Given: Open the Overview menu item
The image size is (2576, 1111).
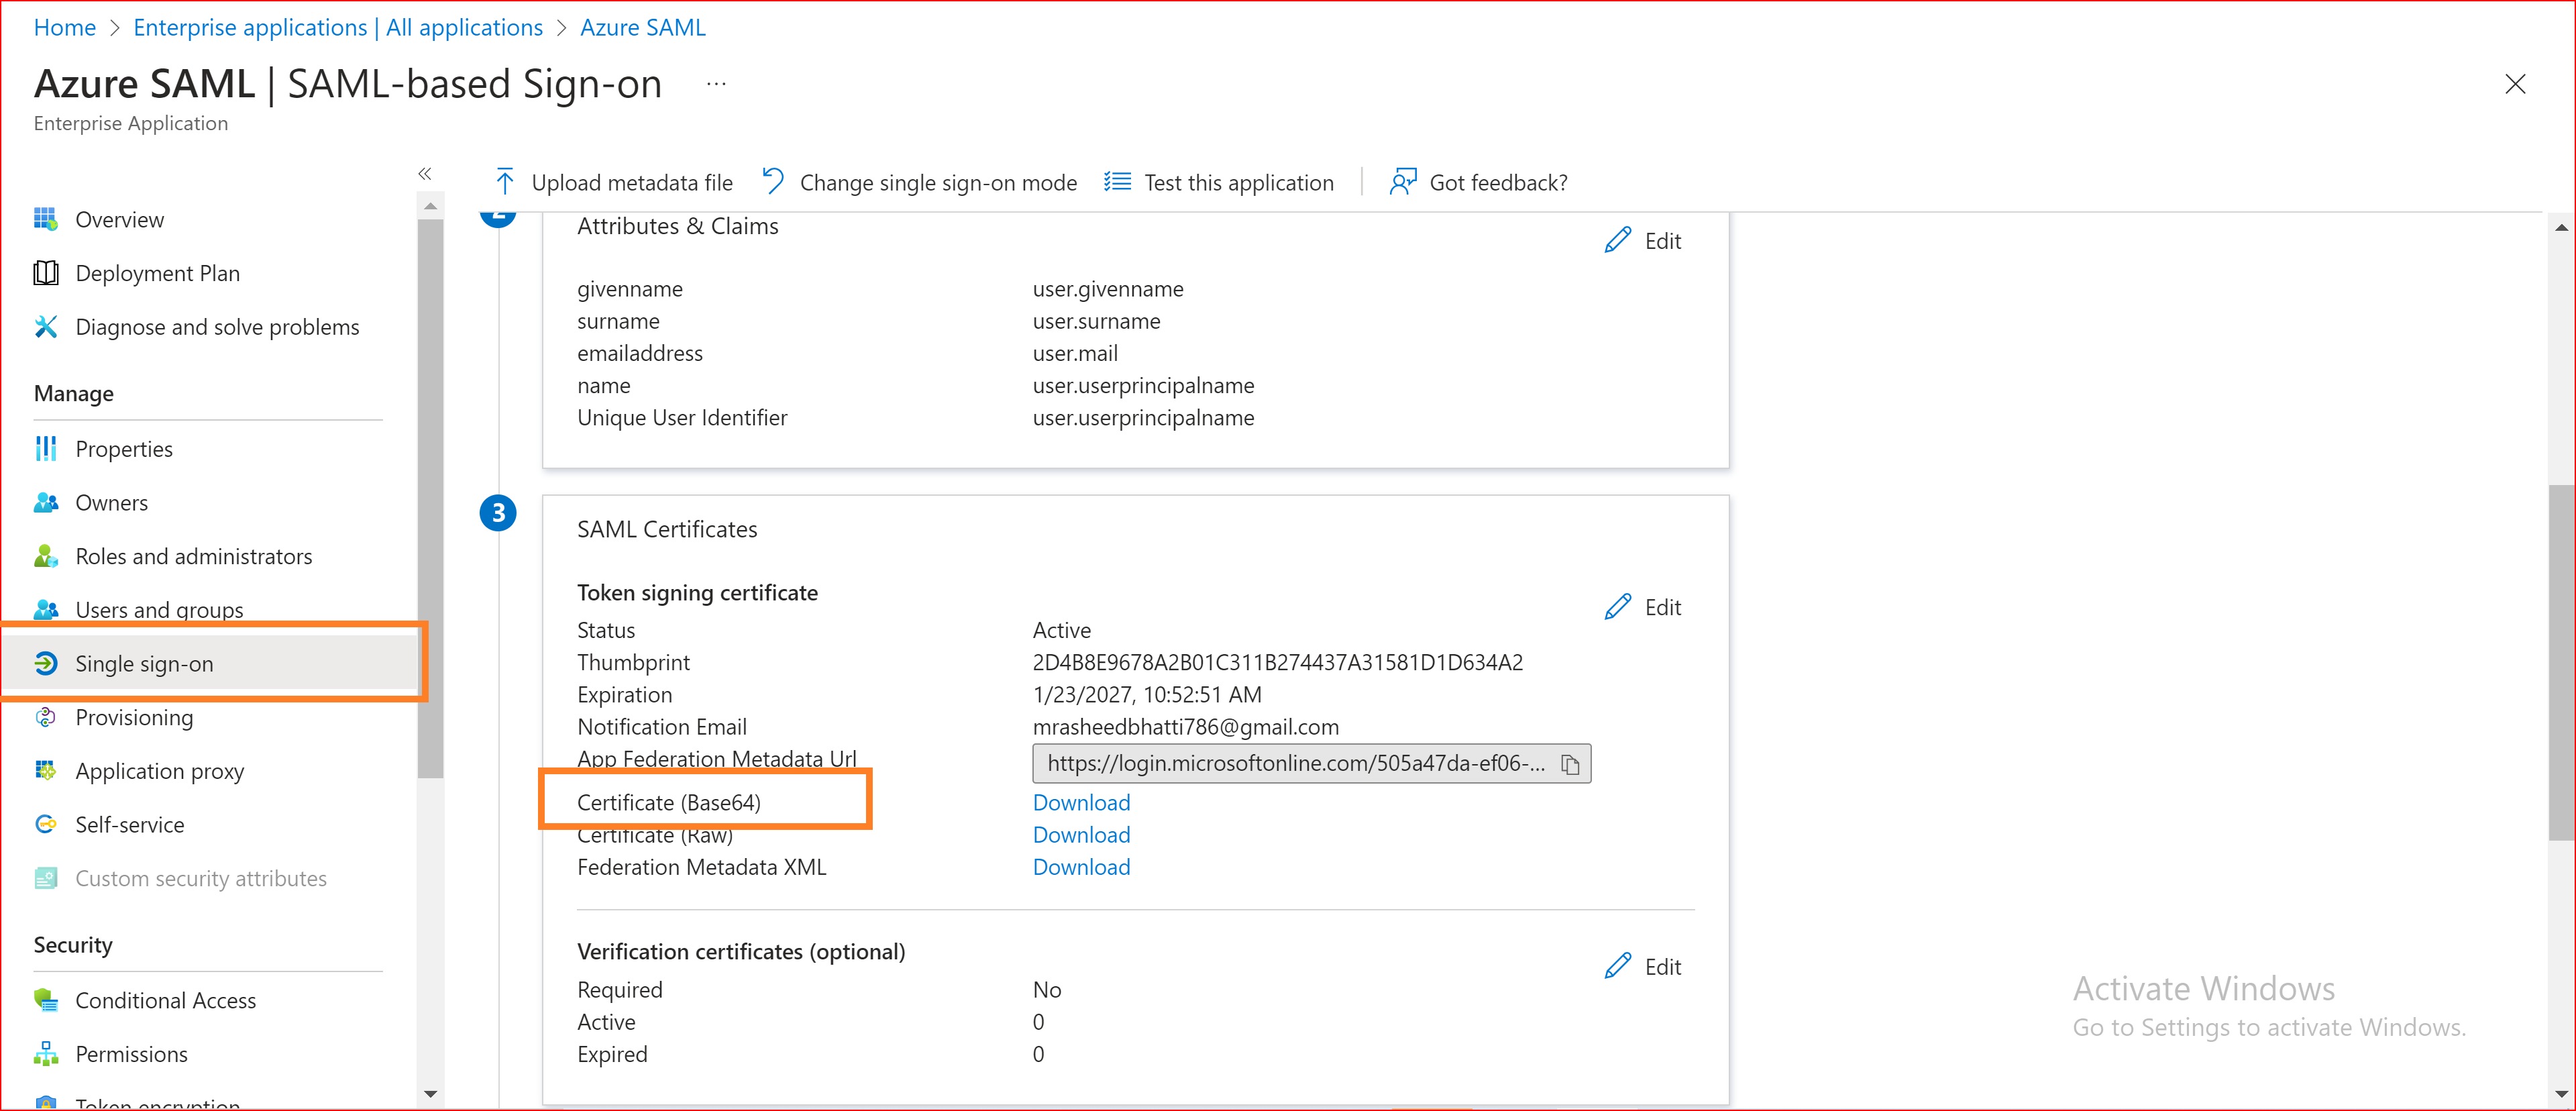Looking at the screenshot, I should (x=120, y=220).
